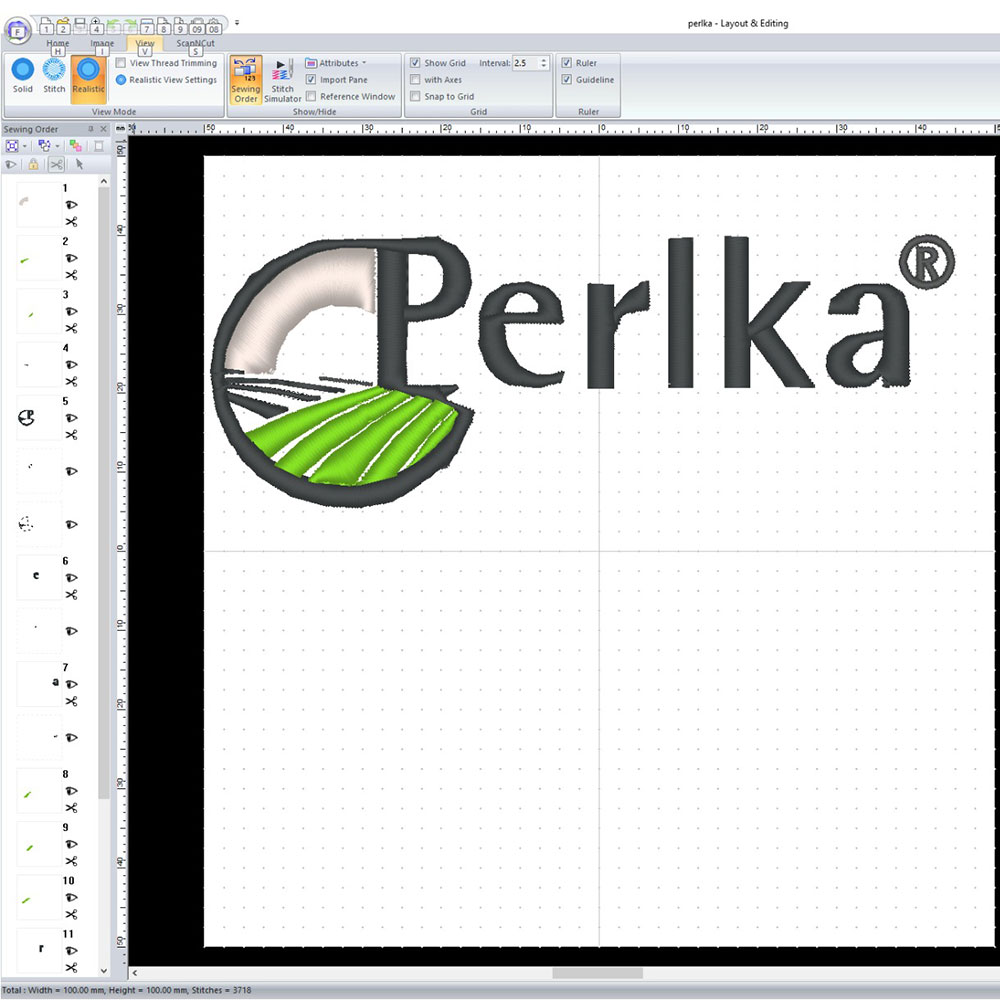Click the select-frame icon in Sewing Order toolbar
The height and width of the screenshot is (1000, 1000).
[x=12, y=146]
